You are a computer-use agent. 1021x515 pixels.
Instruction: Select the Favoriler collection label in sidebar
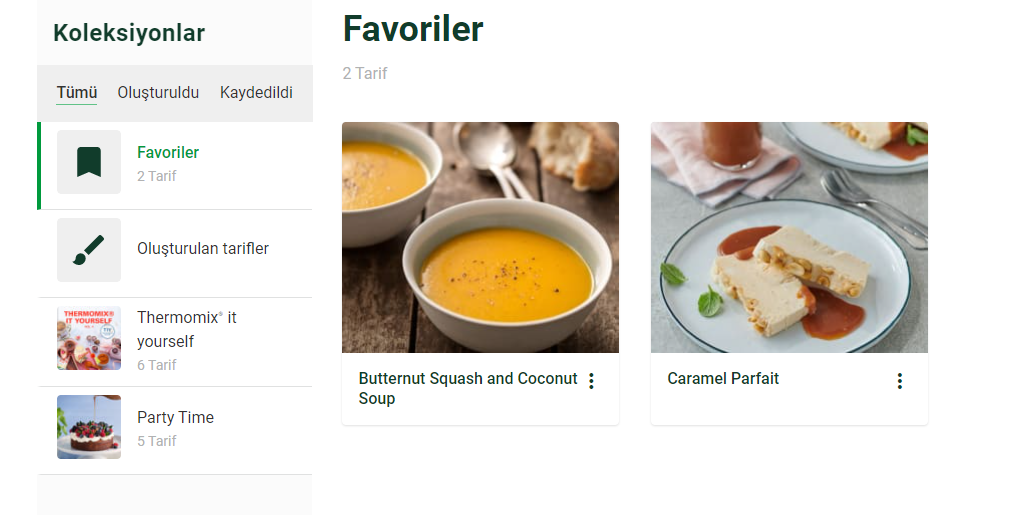(x=168, y=153)
